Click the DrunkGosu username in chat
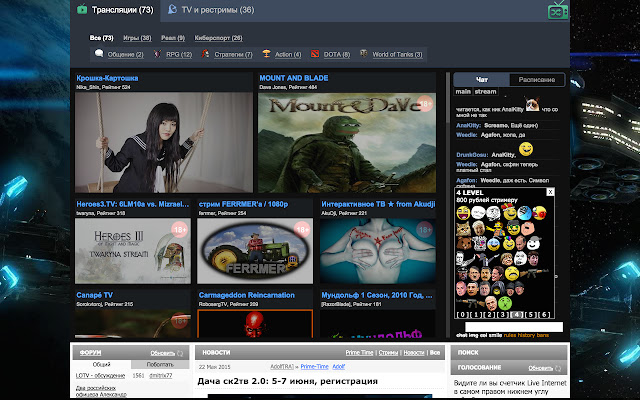Screen dimensions: 640x400 click(471, 155)
